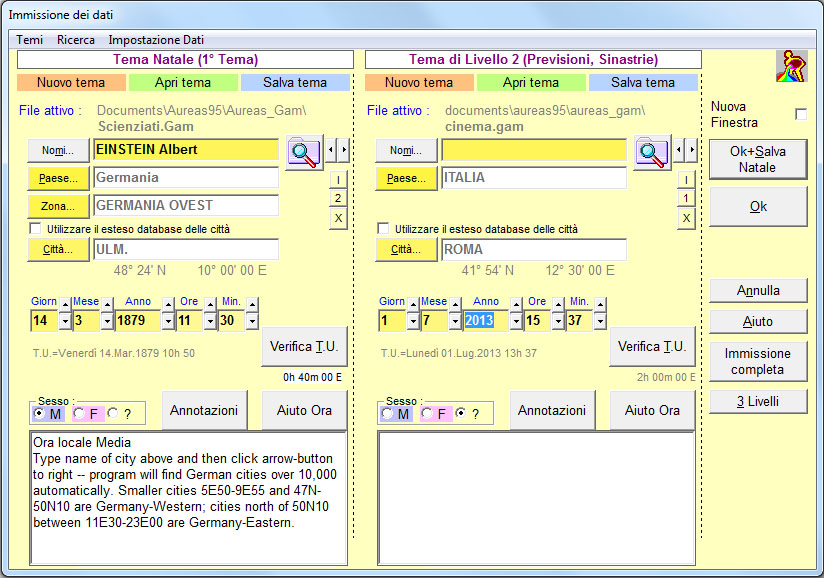
Task: Decrease Min value 30 with down arrow
Action: tap(252, 321)
